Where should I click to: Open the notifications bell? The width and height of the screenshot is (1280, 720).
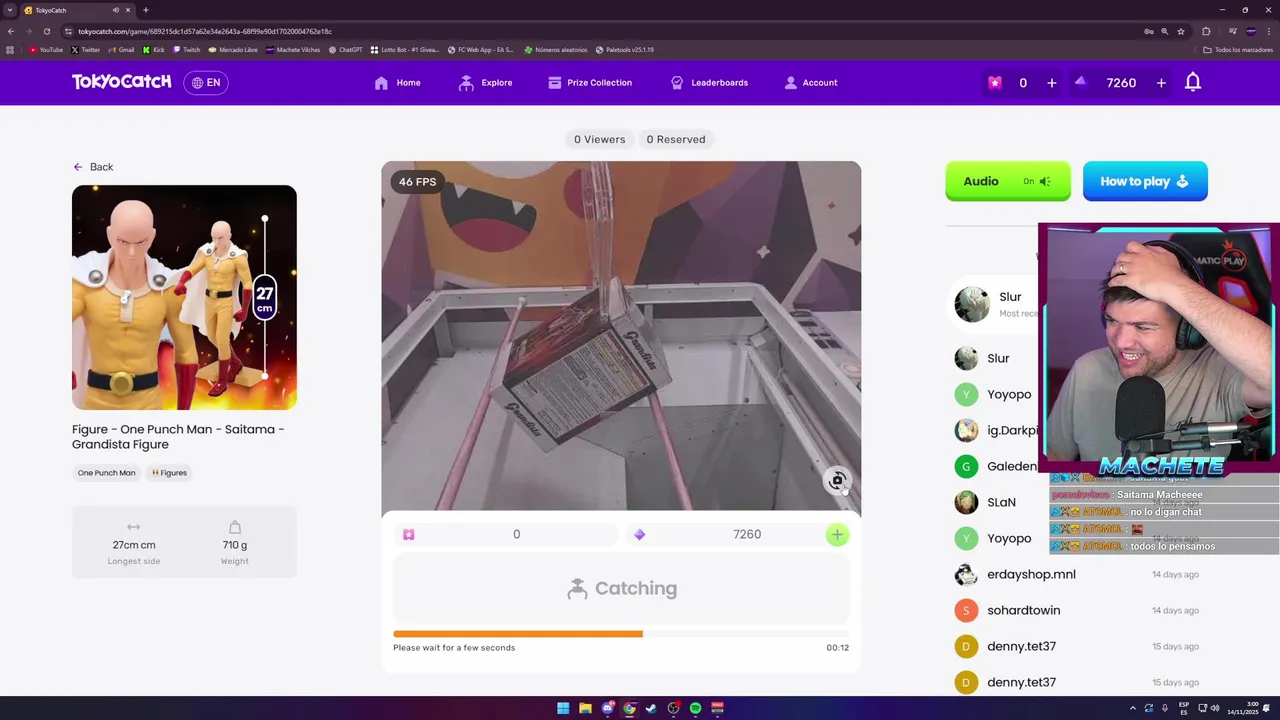(x=1193, y=83)
